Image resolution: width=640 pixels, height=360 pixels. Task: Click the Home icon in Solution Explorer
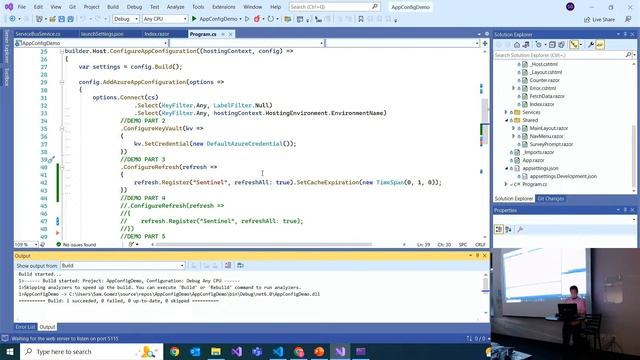click(517, 45)
